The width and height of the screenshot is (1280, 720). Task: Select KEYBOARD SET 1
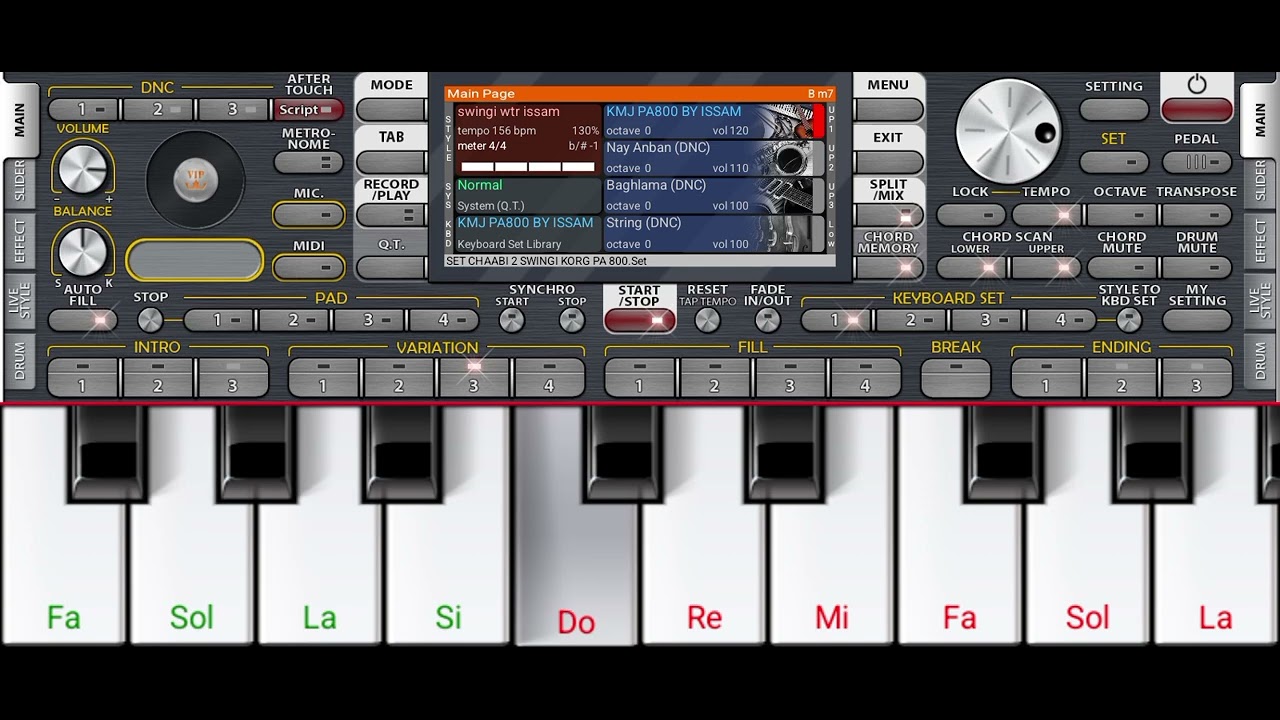pyautogui.click(x=836, y=320)
